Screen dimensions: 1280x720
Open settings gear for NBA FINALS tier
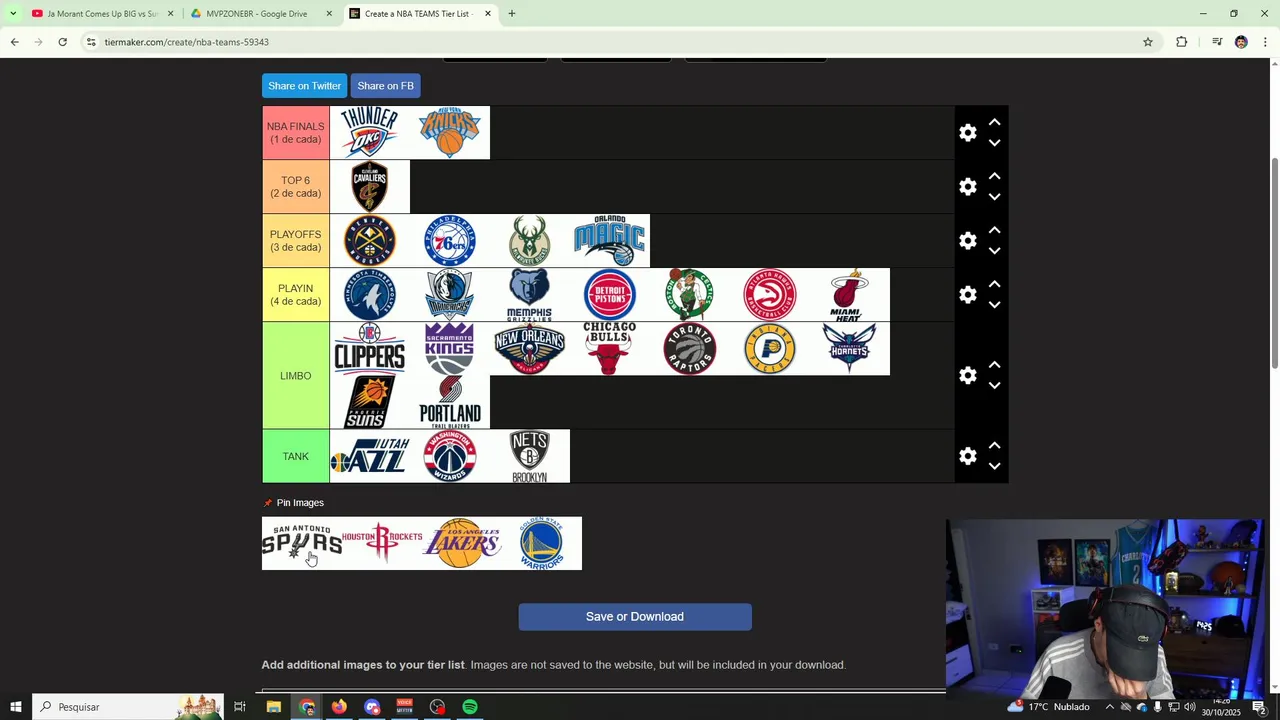point(968,133)
